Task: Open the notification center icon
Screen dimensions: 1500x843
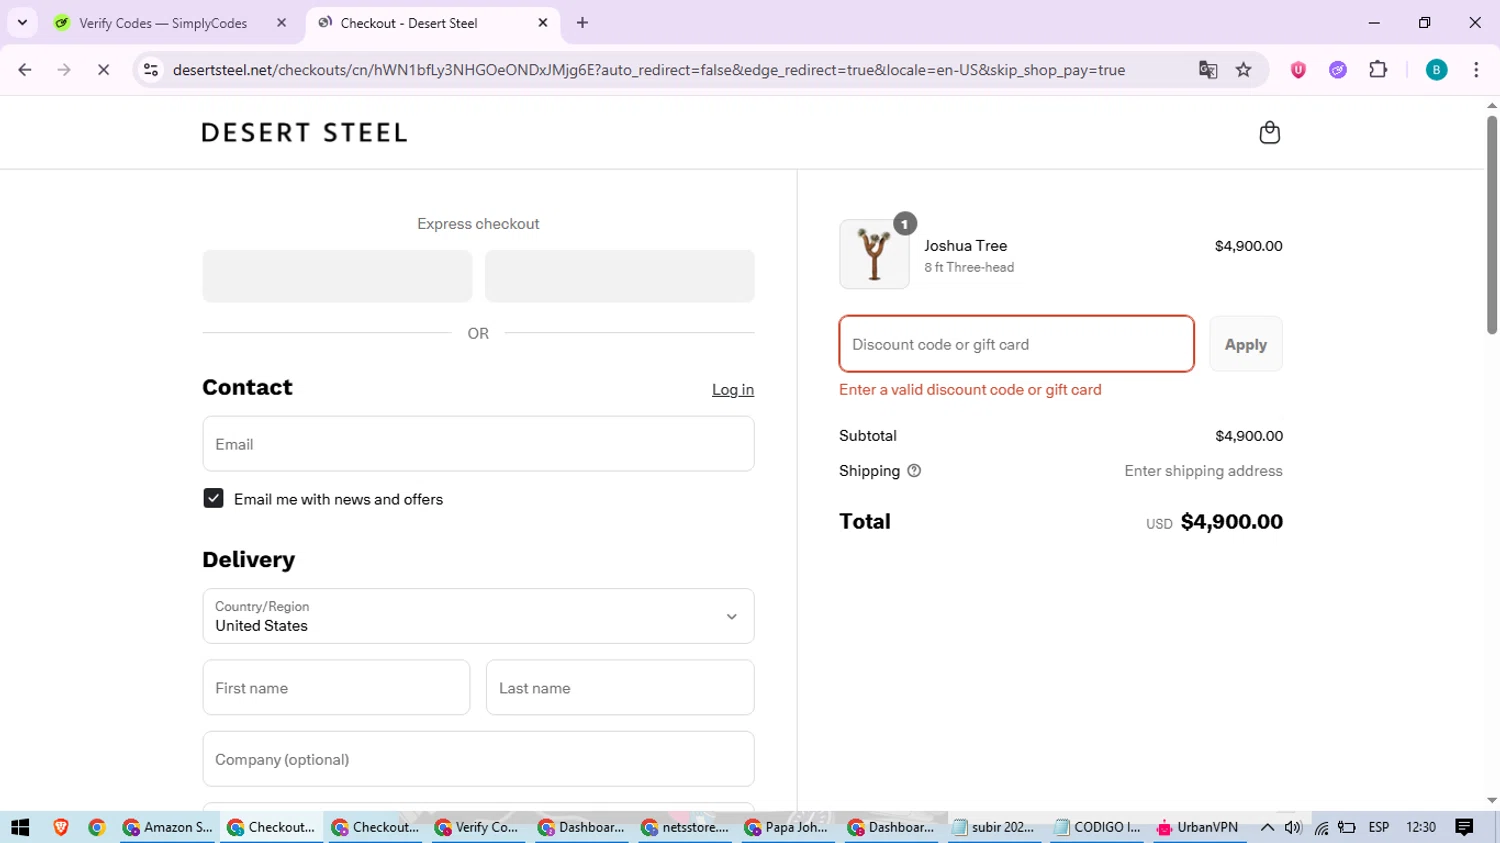Action: click(1464, 827)
